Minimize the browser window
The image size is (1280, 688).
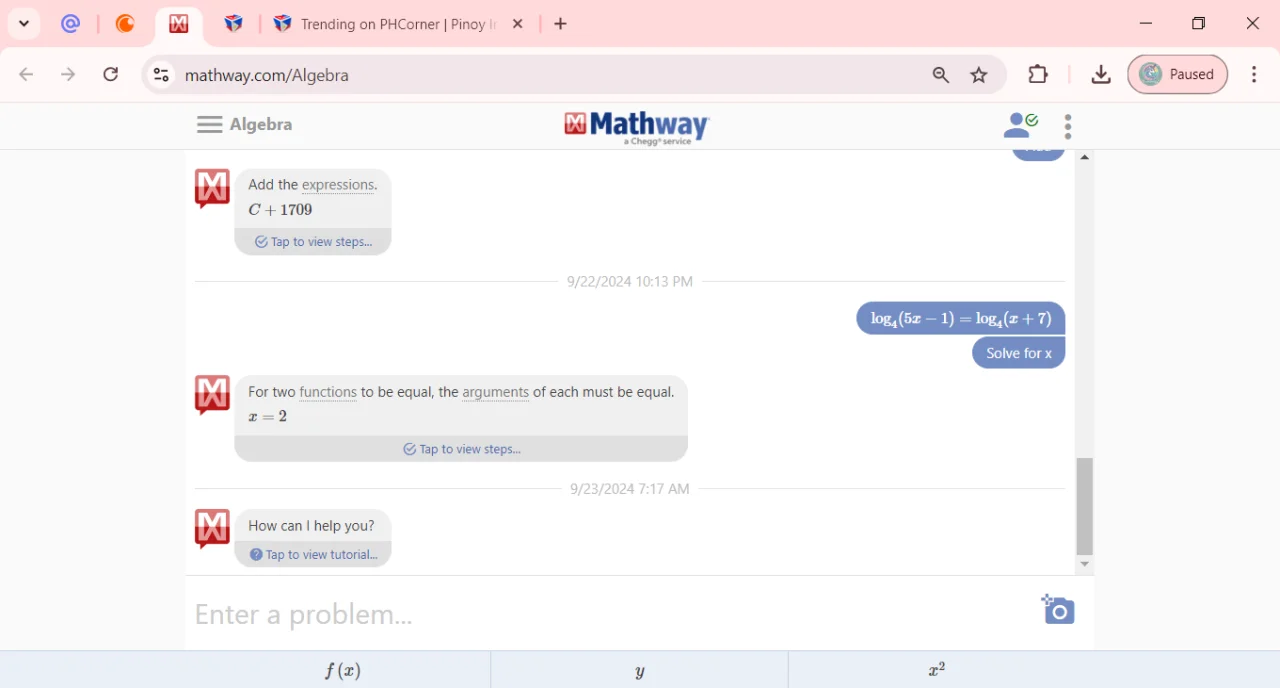tap(1146, 23)
